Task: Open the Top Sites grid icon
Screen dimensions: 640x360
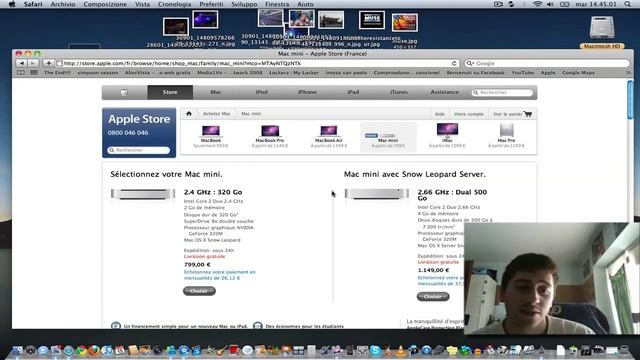Action: click(x=34, y=73)
